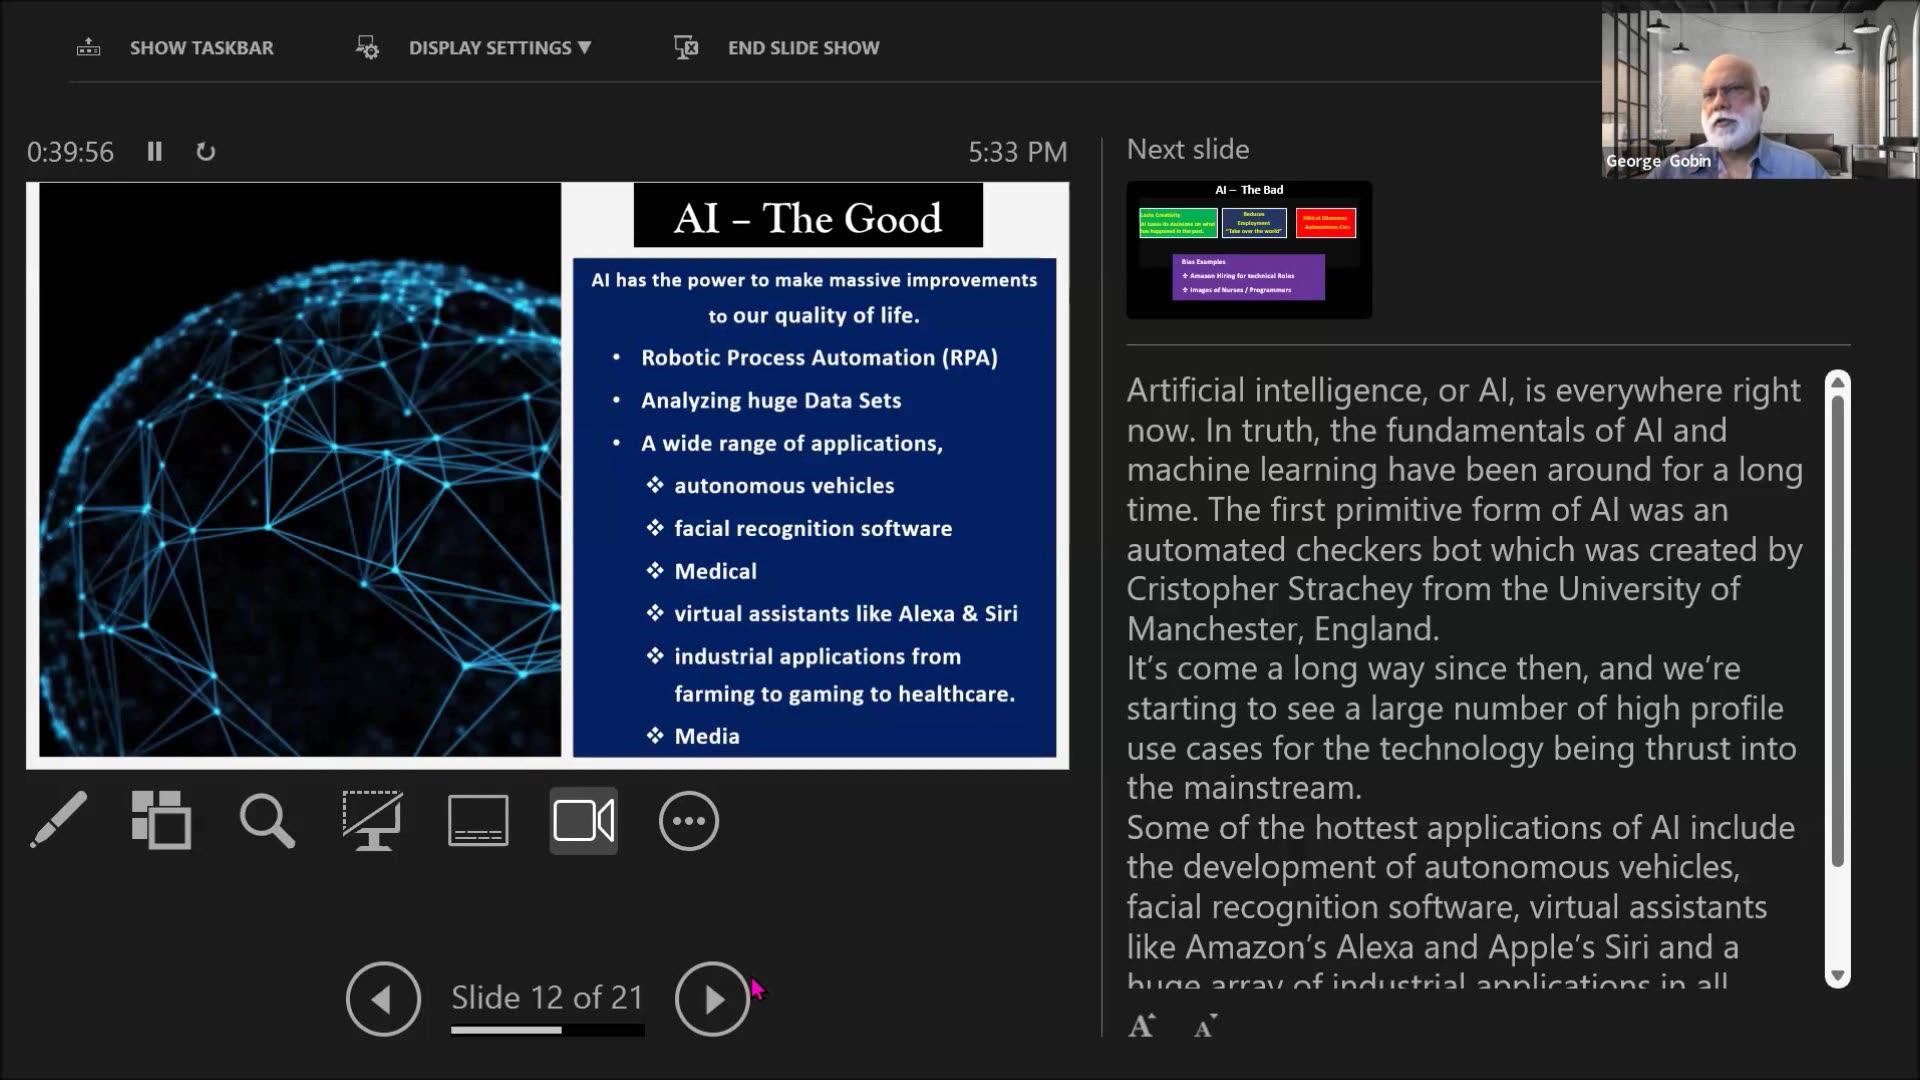Go back to the previous slide

tap(383, 998)
